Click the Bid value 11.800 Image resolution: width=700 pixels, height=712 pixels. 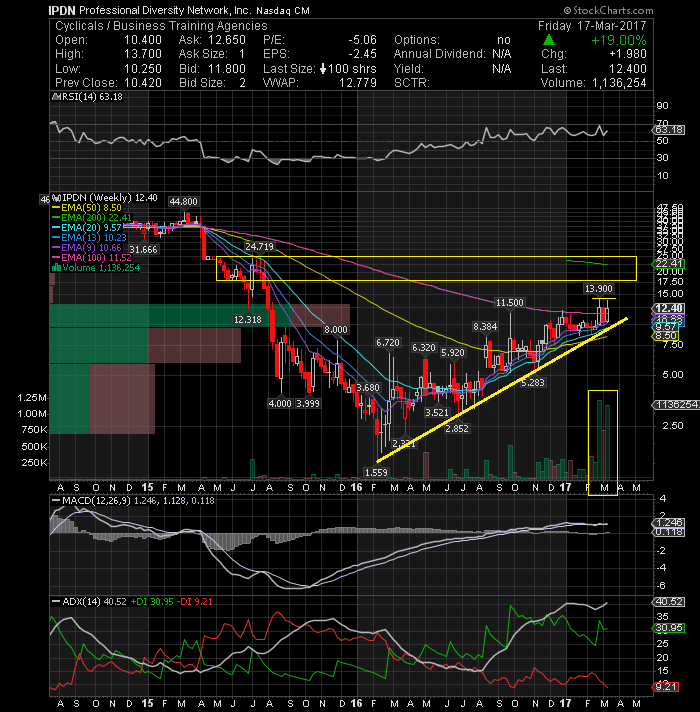[227, 69]
